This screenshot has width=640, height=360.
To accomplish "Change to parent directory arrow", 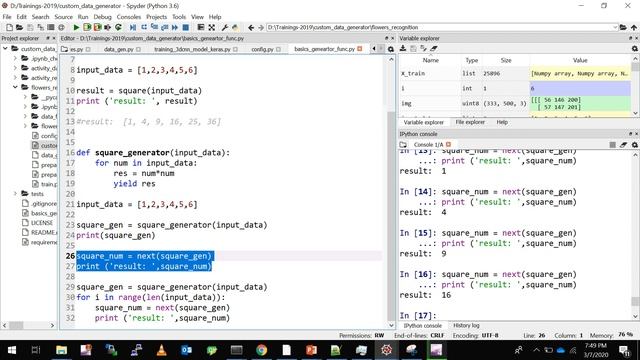I will click(x=634, y=27).
